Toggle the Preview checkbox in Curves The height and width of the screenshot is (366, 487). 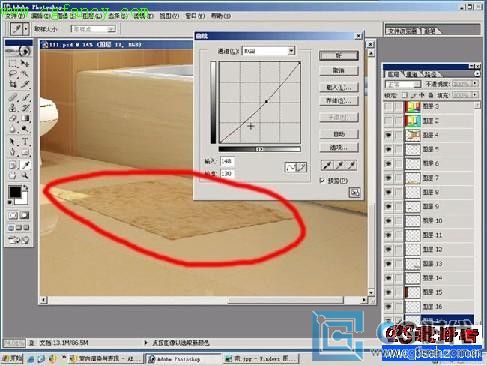tap(322, 180)
